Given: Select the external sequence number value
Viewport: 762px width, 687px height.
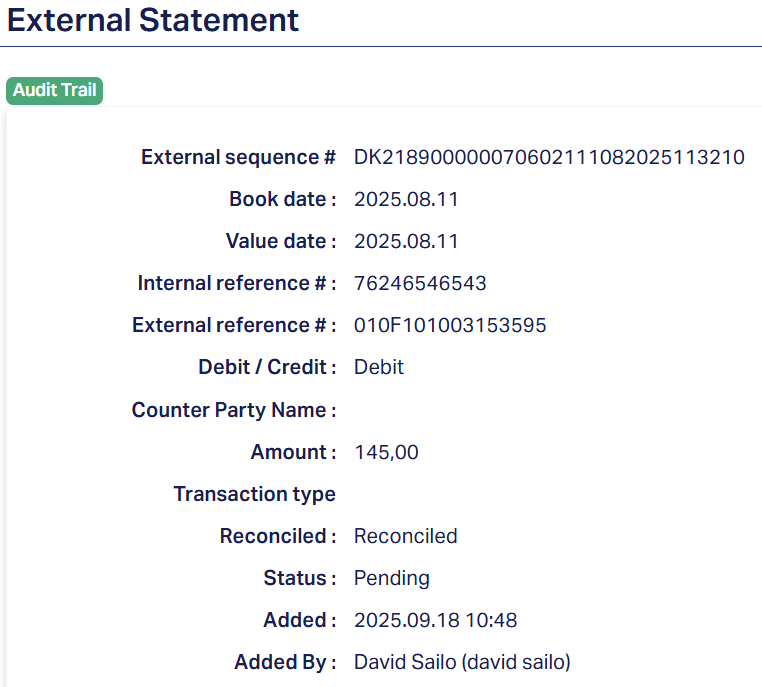Looking at the screenshot, I should pos(549,157).
